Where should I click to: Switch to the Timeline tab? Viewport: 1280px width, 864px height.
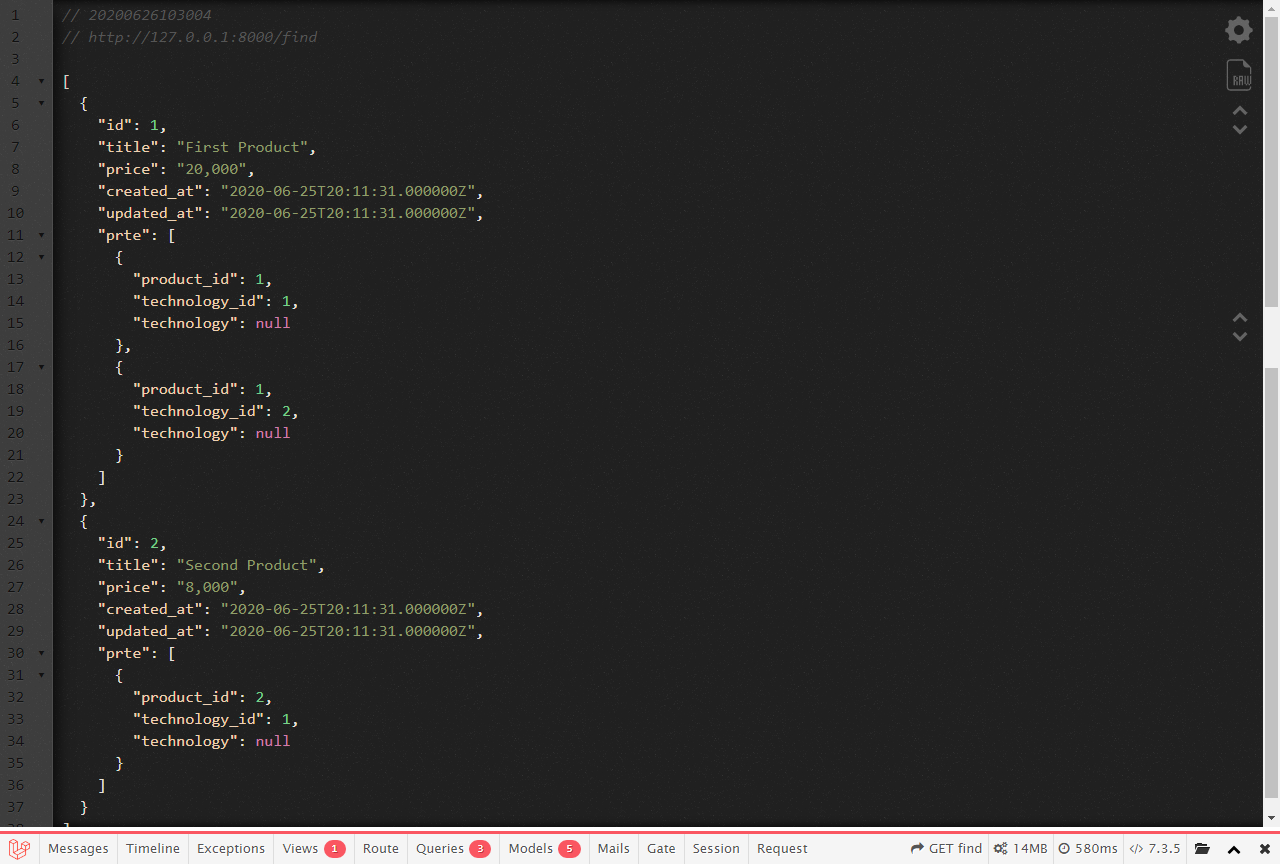153,849
